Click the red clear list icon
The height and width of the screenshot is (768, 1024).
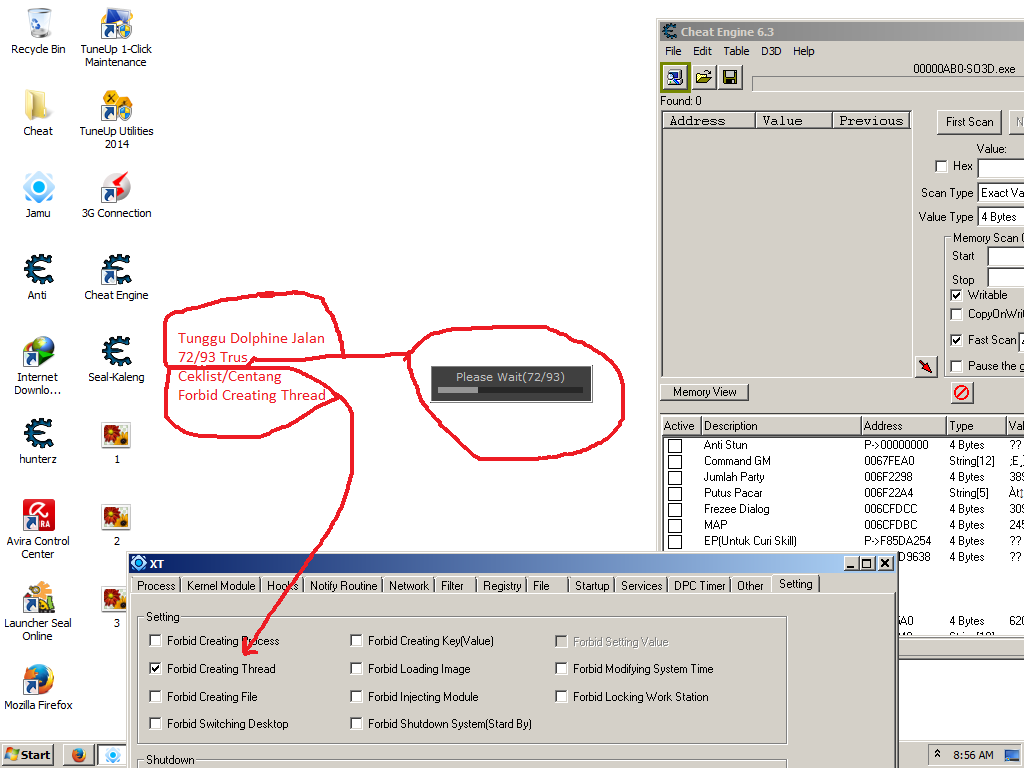(x=961, y=392)
